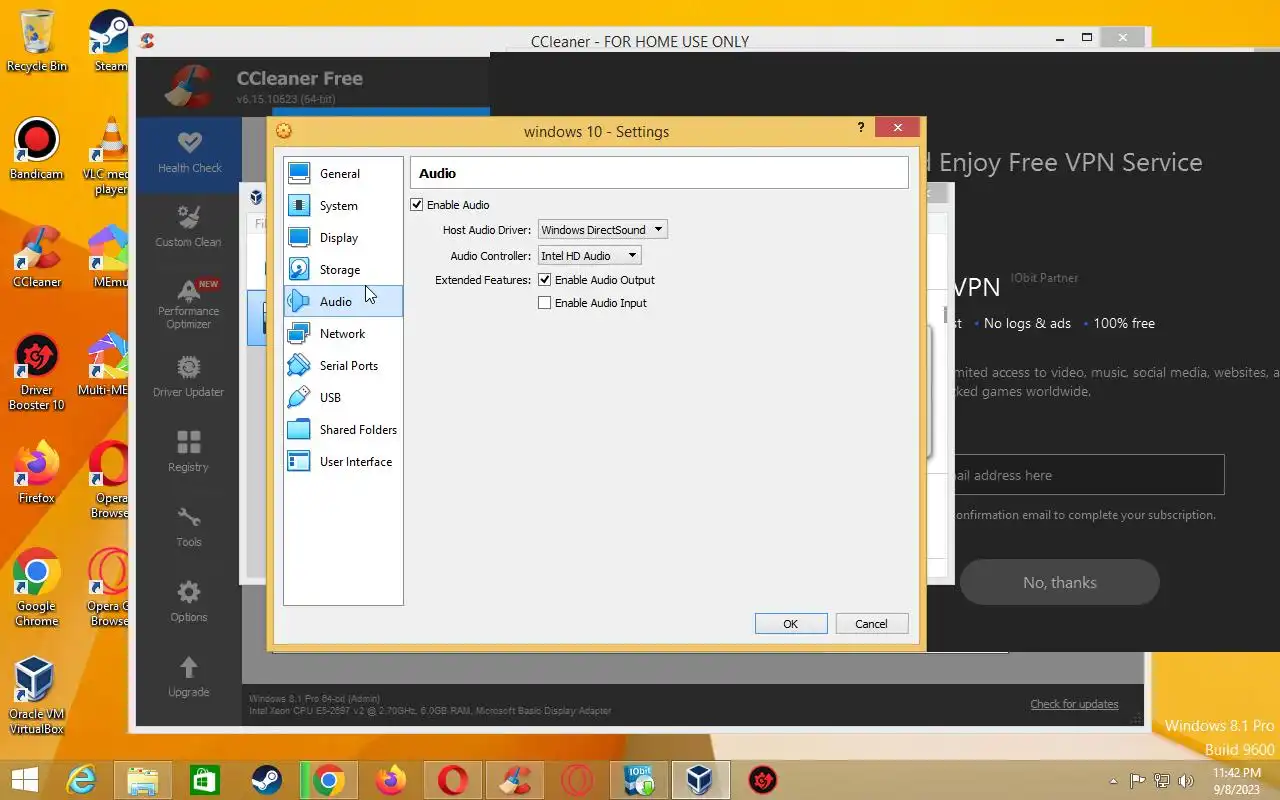Open the volume control in system tray
This screenshot has width=1280, height=800.
tap(1186, 781)
